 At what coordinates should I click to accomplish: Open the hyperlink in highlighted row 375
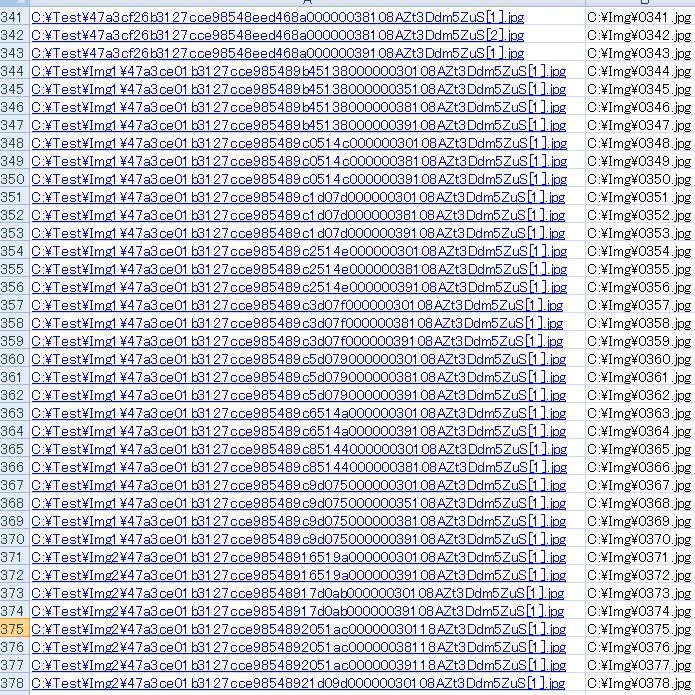pos(298,629)
